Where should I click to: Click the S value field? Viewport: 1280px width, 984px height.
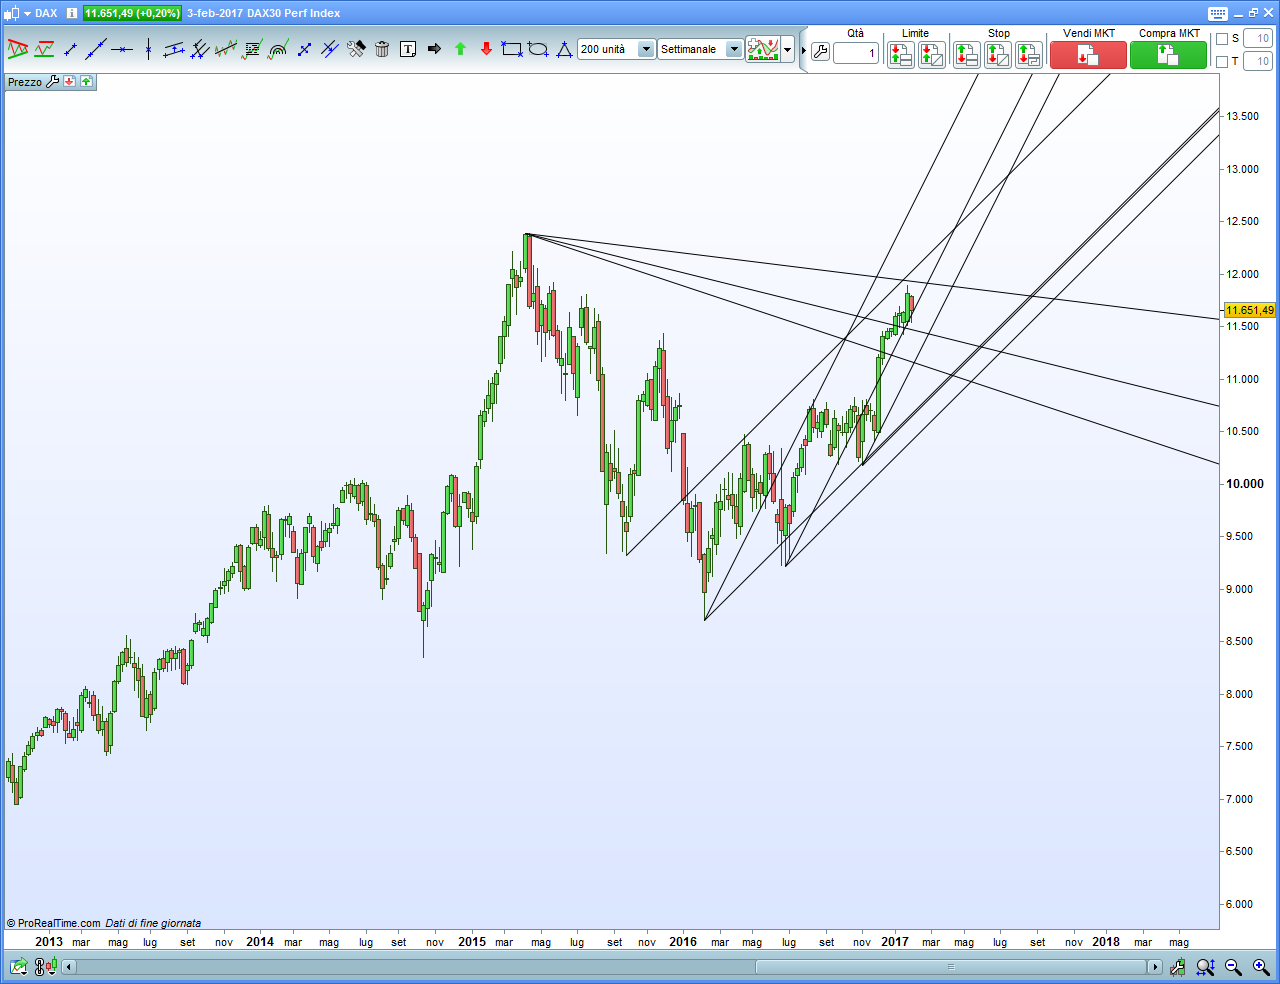(1258, 39)
